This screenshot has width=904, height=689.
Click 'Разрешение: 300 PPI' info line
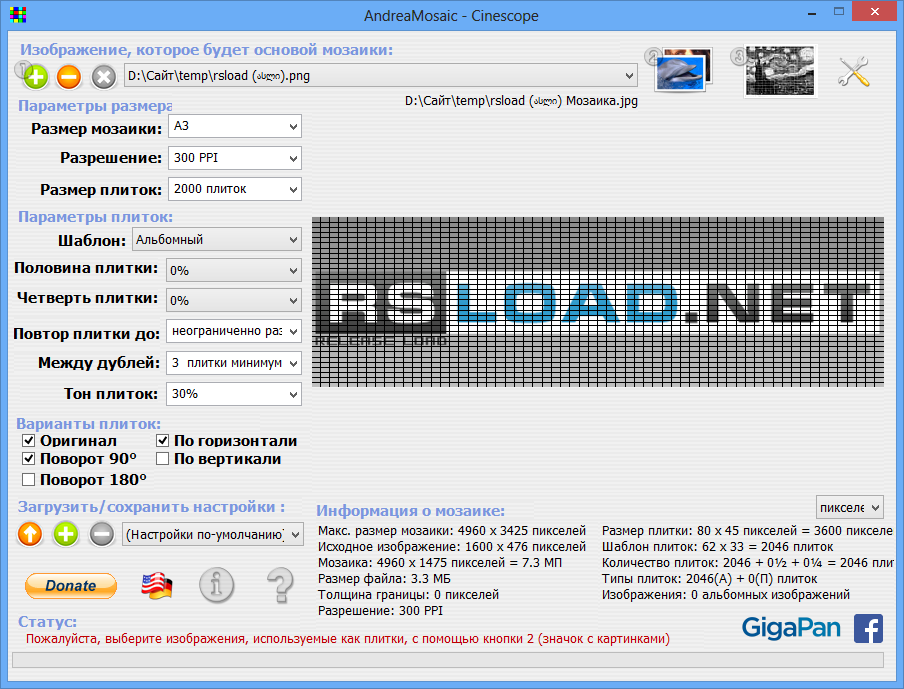381,611
